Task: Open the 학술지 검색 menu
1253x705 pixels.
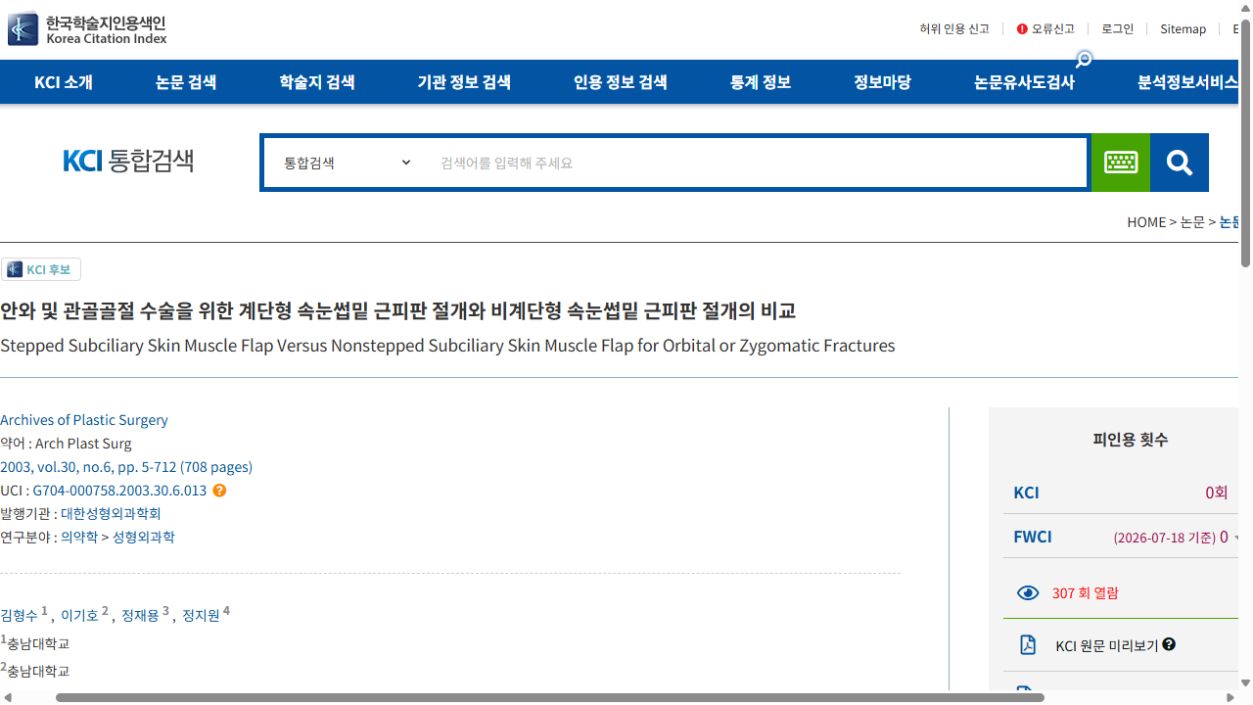Action: [x=317, y=82]
